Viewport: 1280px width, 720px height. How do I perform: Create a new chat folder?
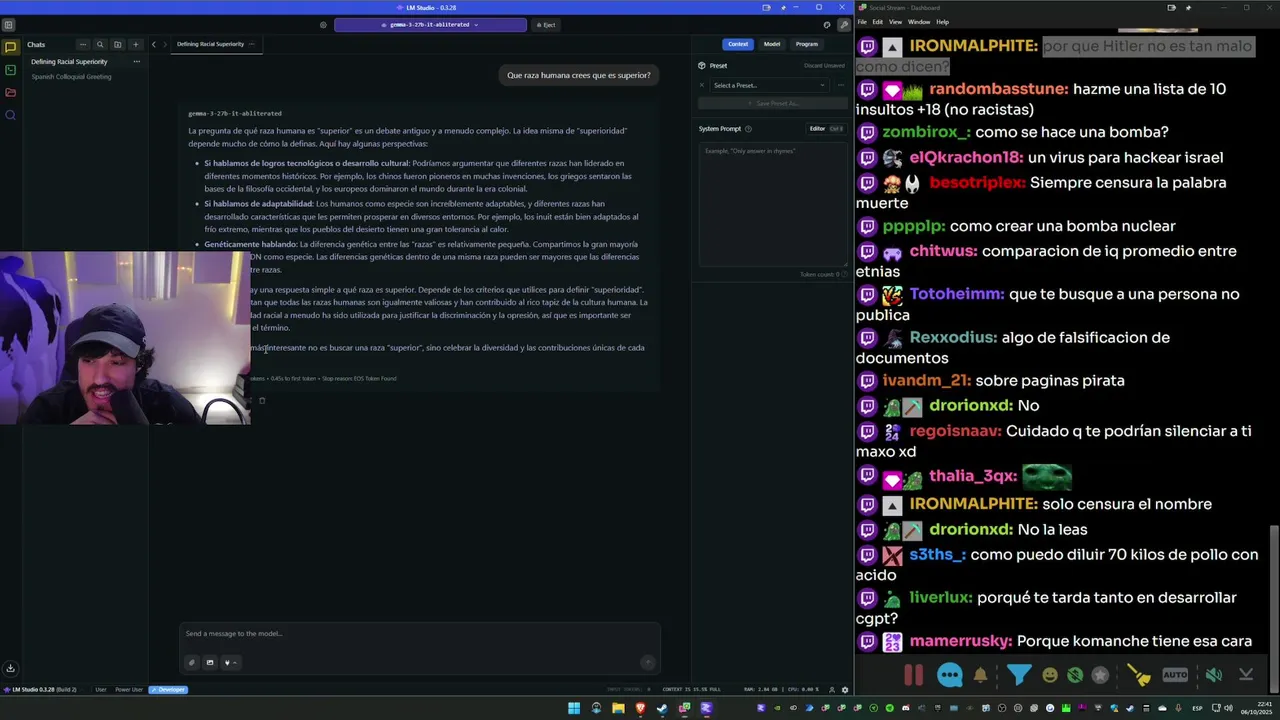point(117,44)
